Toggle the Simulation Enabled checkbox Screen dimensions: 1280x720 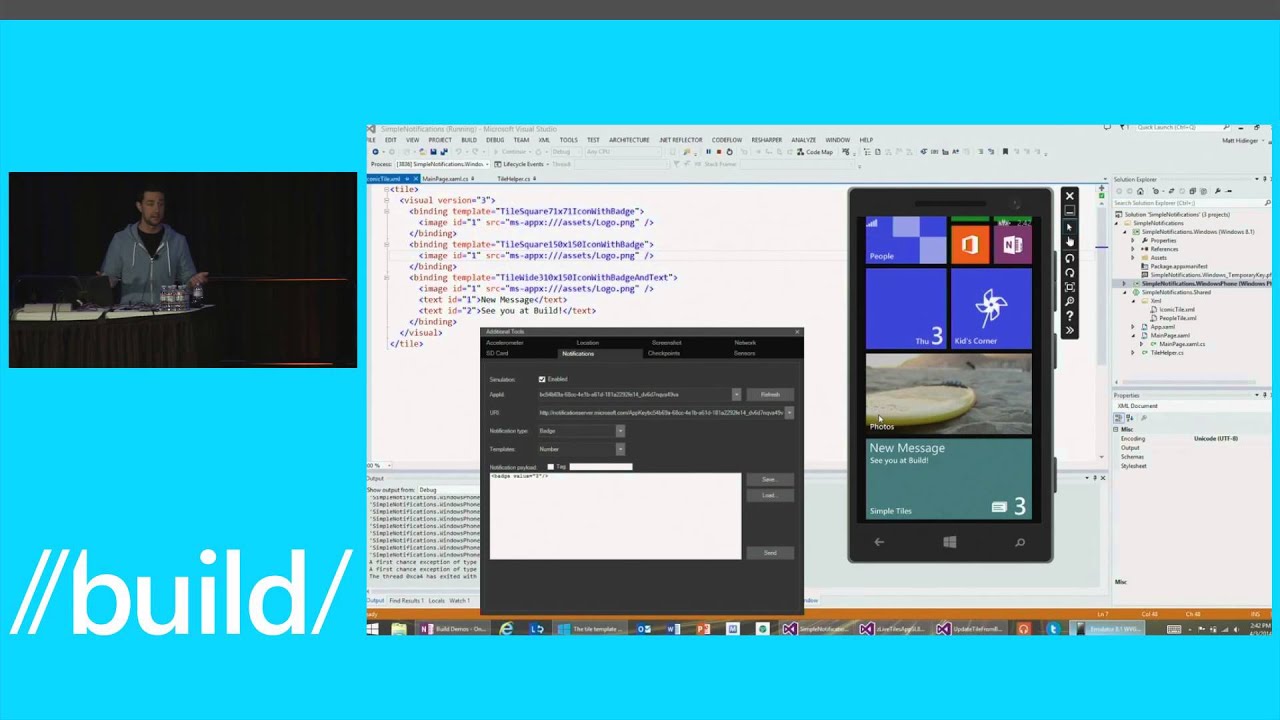coord(542,379)
